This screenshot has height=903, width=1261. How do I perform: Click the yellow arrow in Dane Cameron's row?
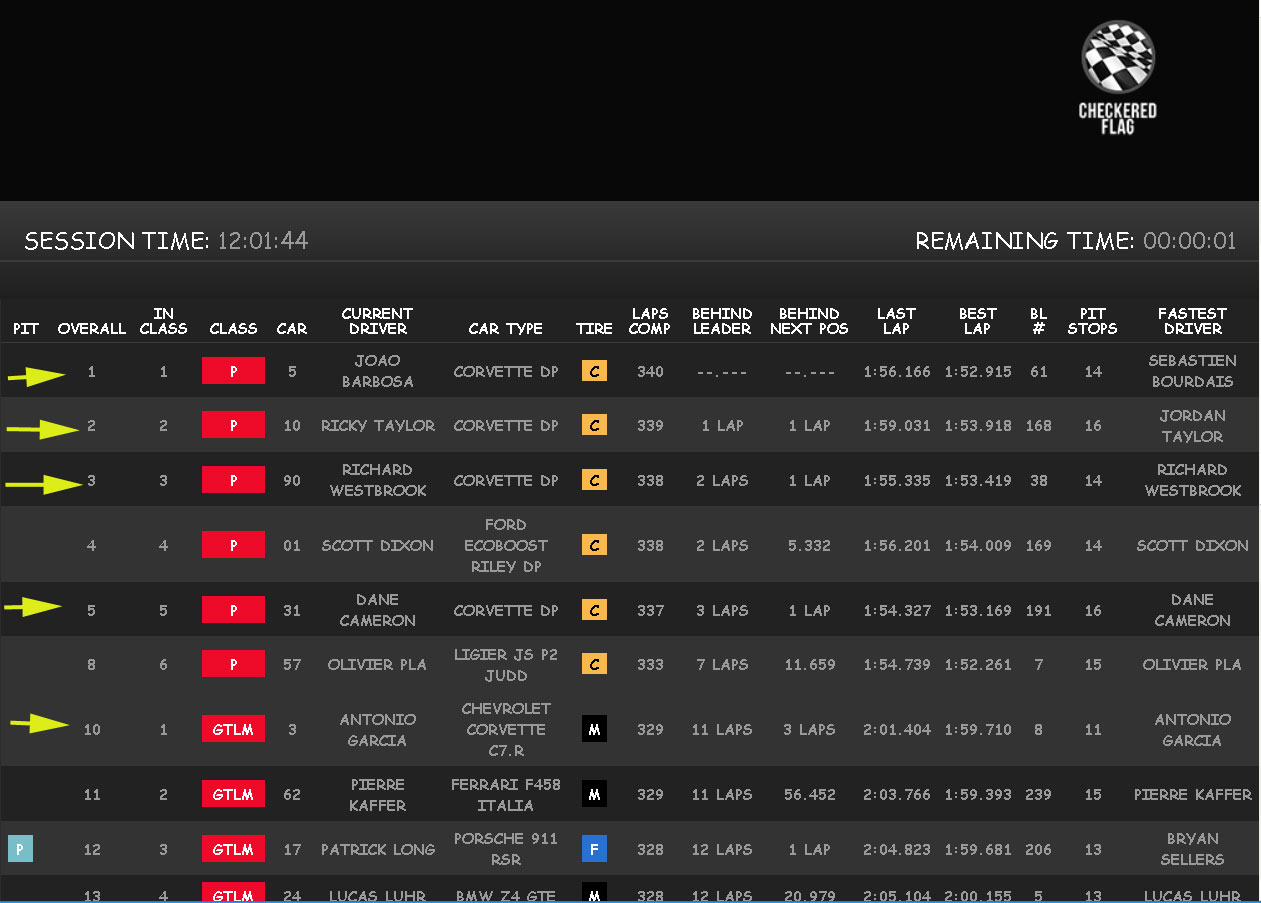[x=33, y=606]
